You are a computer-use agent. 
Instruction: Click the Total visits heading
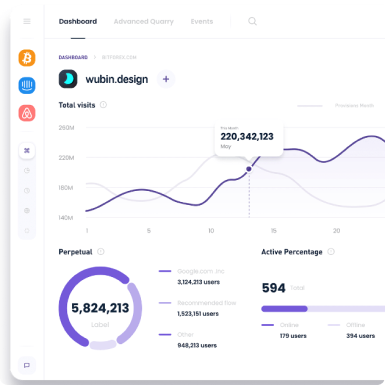click(x=77, y=105)
